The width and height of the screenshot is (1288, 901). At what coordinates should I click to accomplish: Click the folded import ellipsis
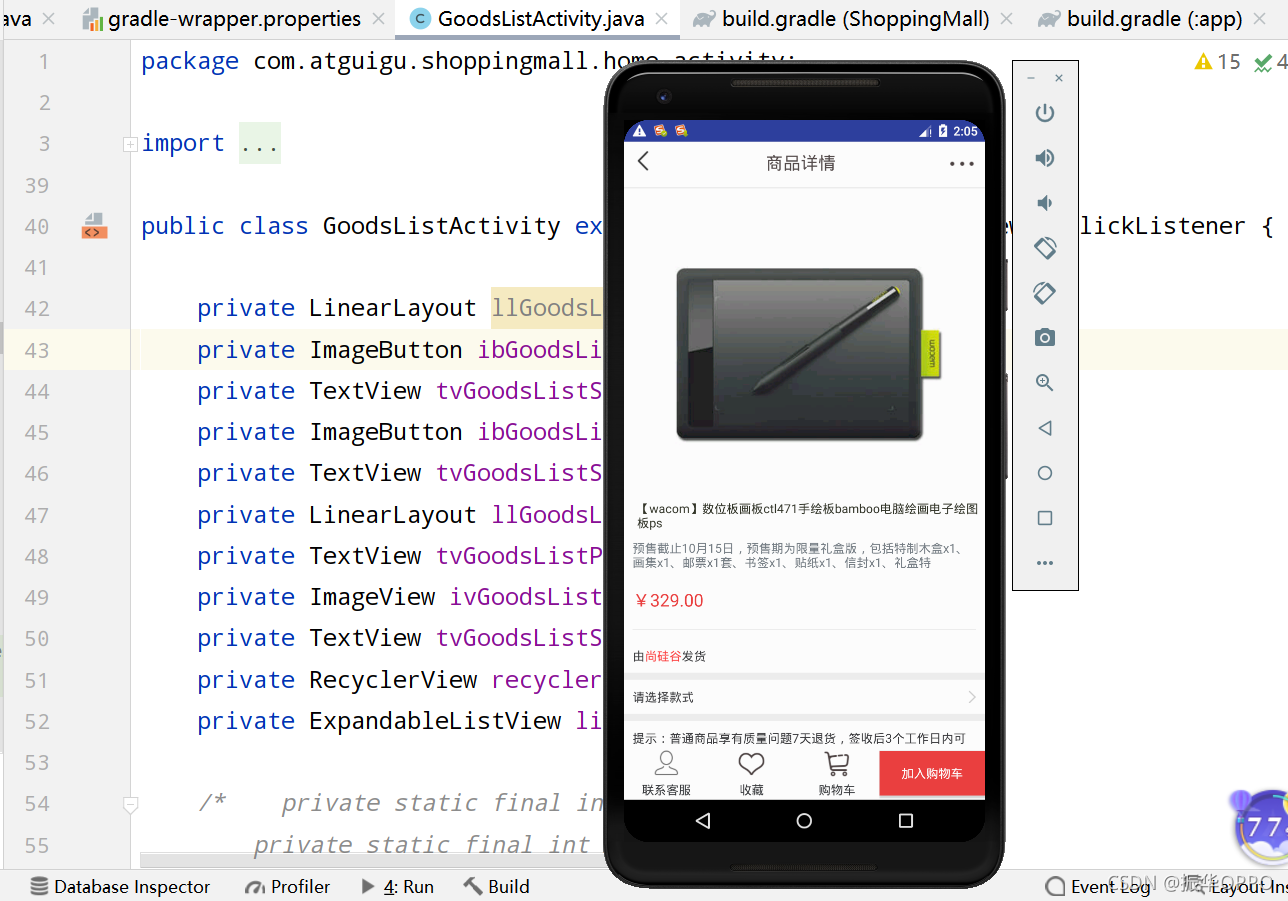pyautogui.click(x=260, y=144)
